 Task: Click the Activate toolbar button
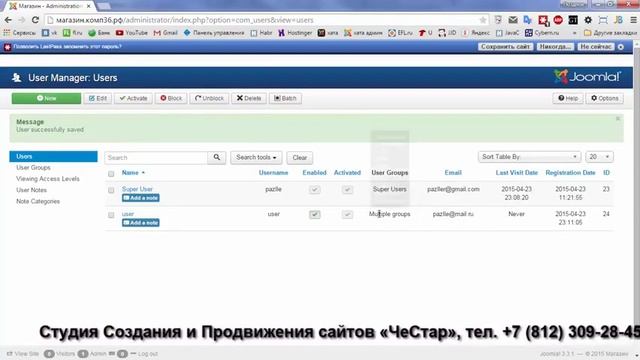tap(133, 98)
